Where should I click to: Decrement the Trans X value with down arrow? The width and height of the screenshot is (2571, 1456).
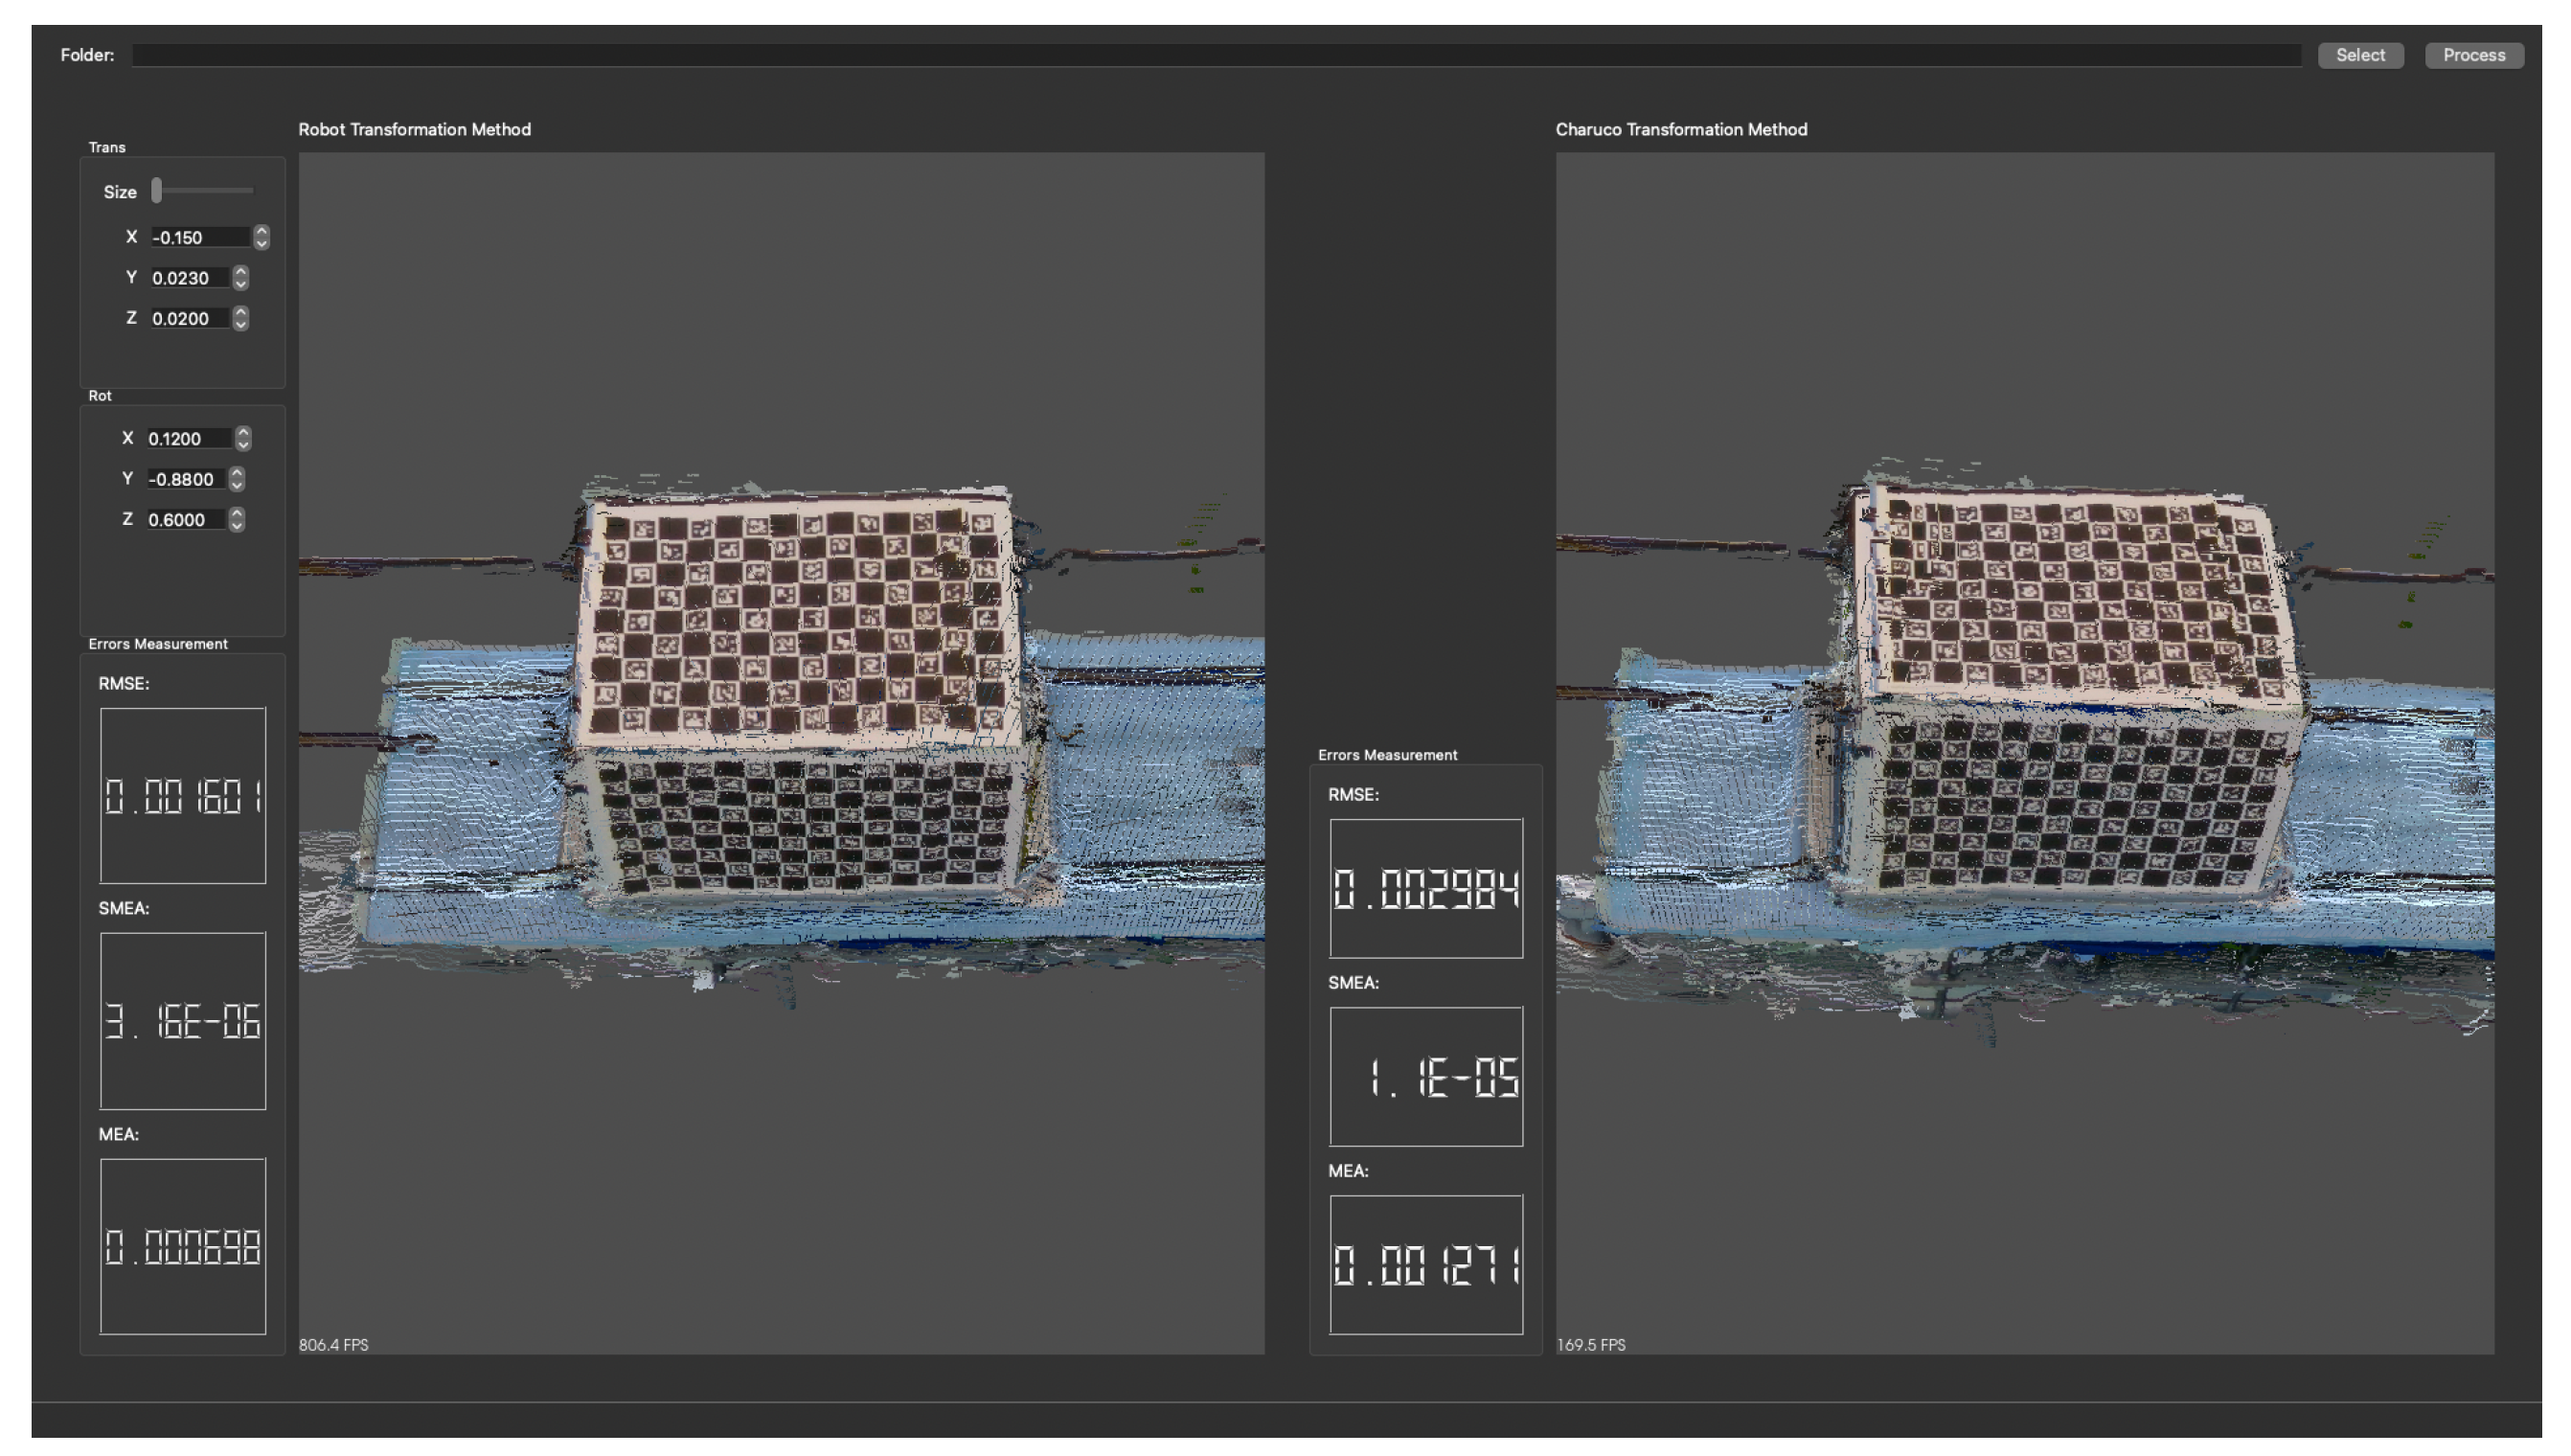click(x=261, y=243)
